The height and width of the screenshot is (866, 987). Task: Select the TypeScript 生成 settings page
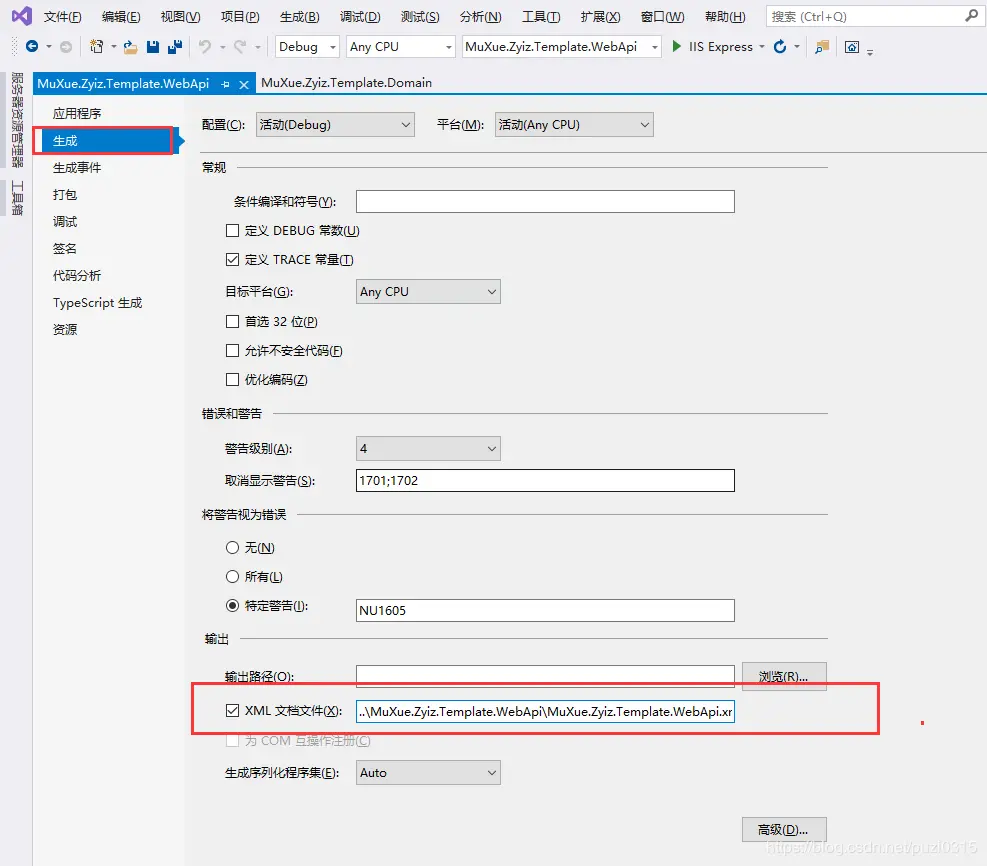click(x=98, y=303)
